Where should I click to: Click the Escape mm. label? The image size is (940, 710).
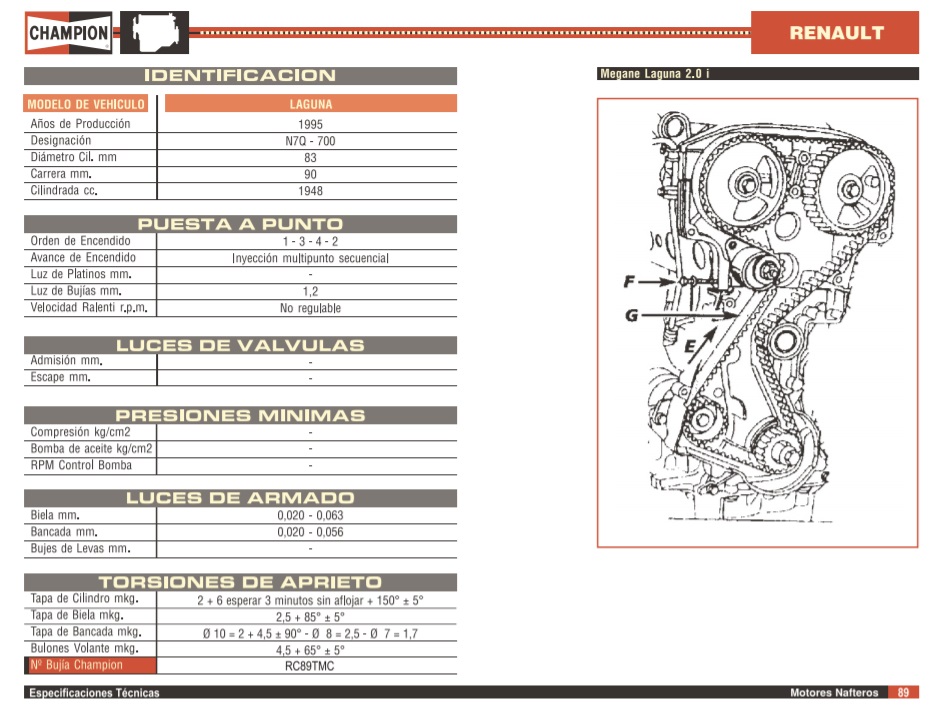pos(61,377)
